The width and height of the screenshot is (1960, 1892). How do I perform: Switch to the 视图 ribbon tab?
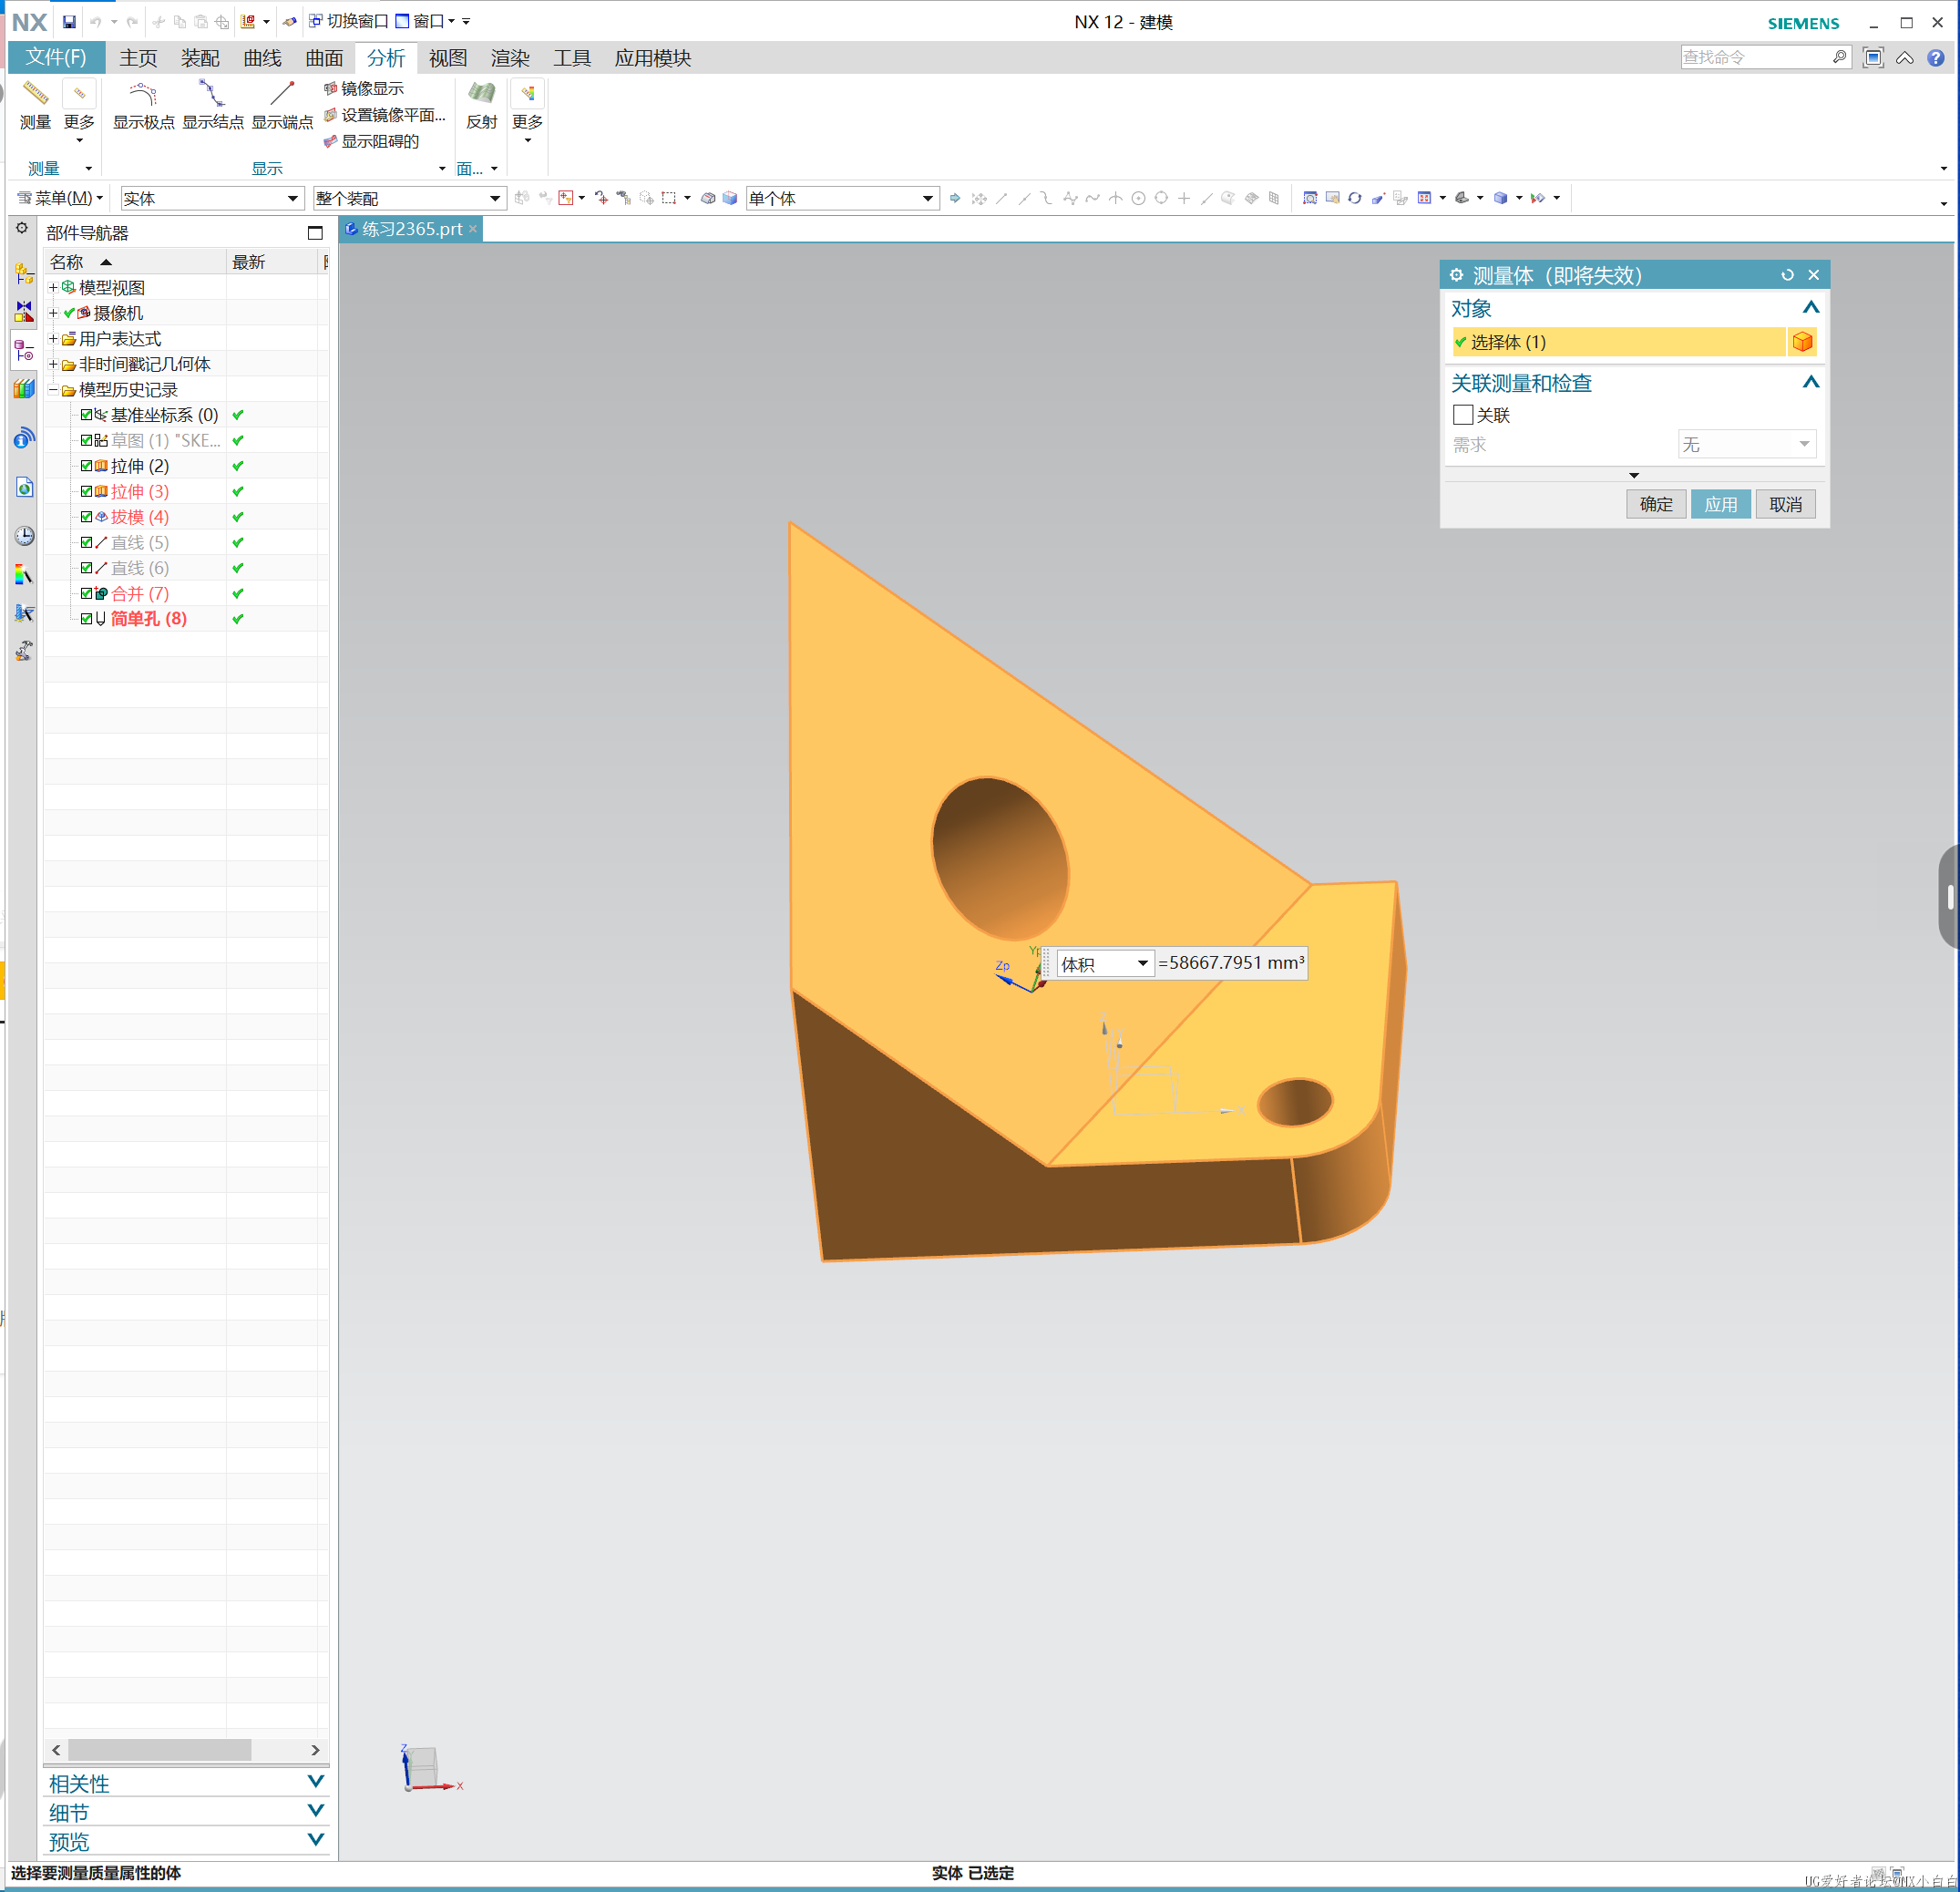[x=448, y=58]
